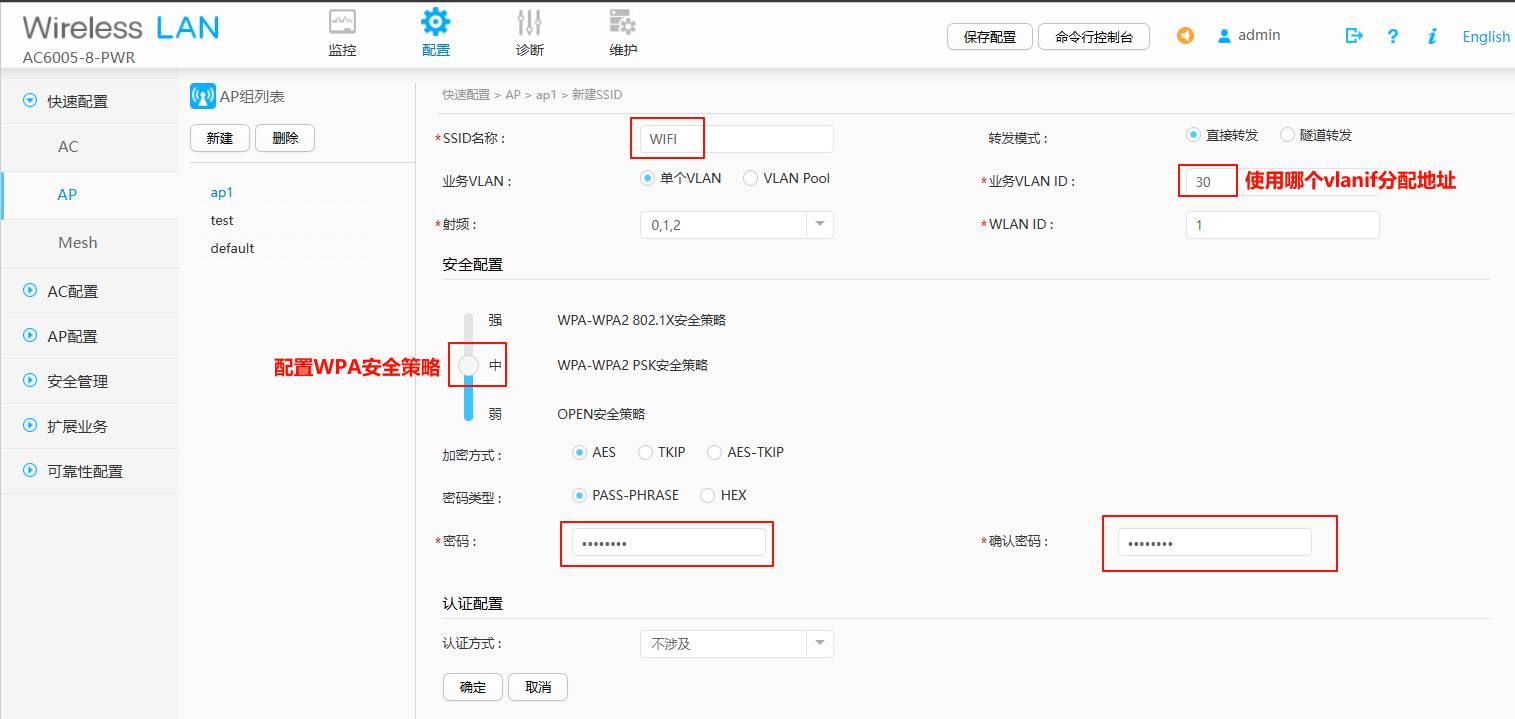Expand the AC配置 sidebar section
Image resolution: width=1515 pixels, height=719 pixels.
[x=29, y=291]
